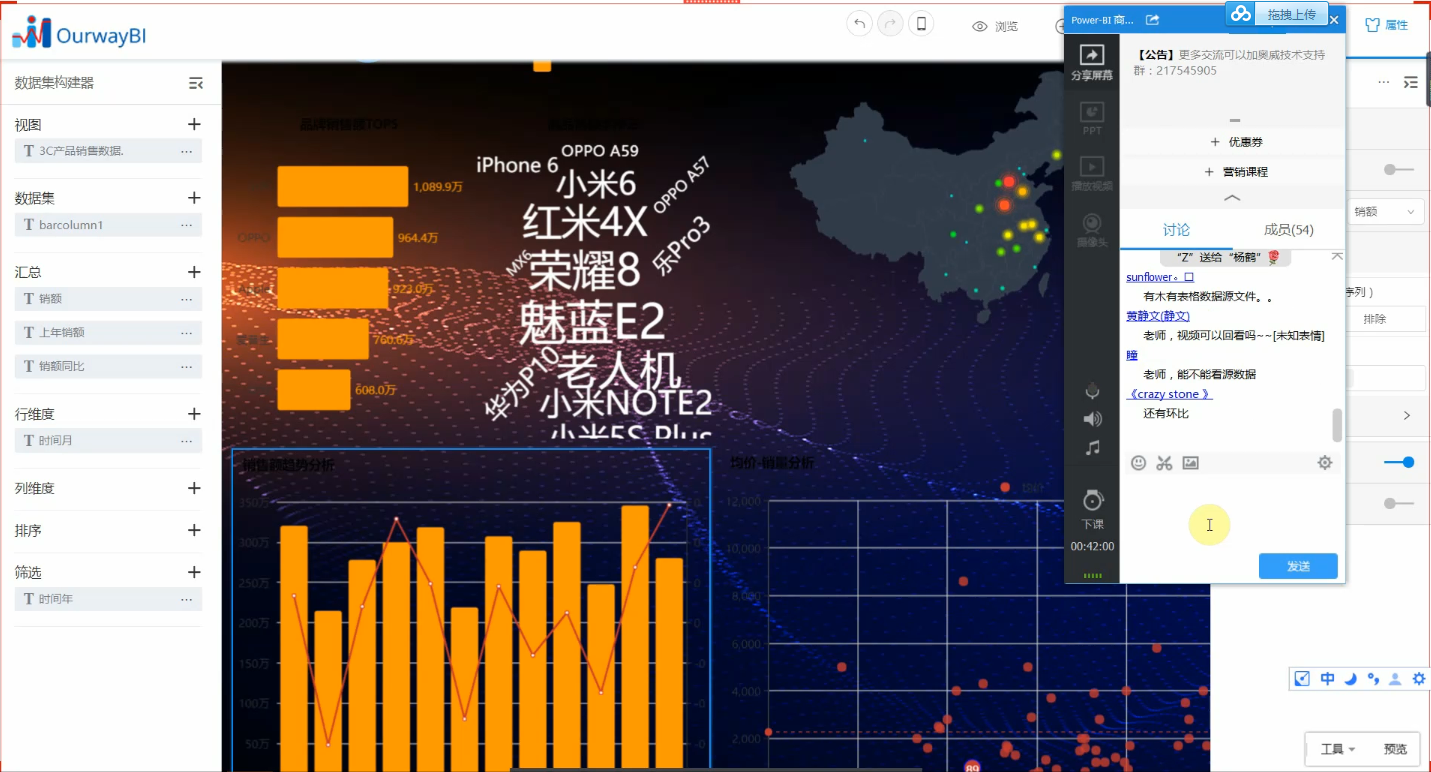Screen dimensions: 1431x772
Task: Open the PPT sharing option
Action: click(x=1092, y=119)
